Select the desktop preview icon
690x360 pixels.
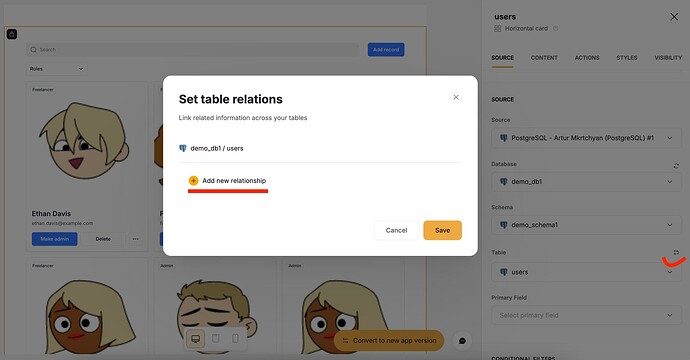195,338
